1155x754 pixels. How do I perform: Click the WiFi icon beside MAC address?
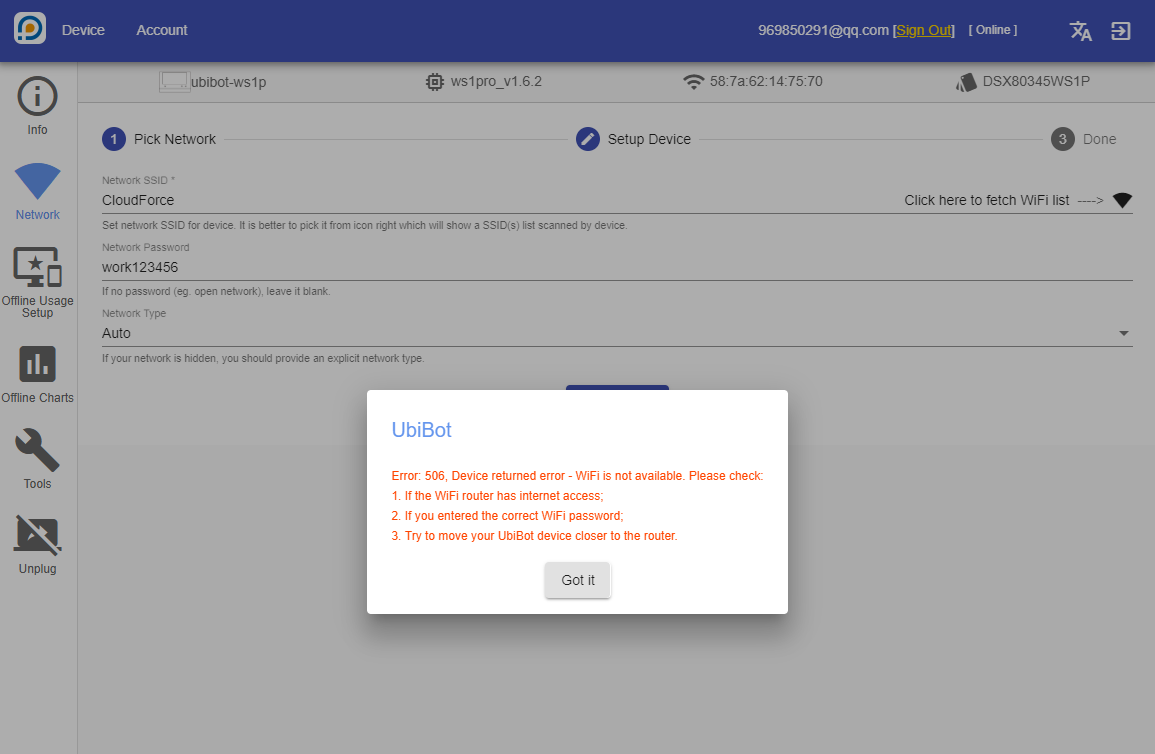(693, 82)
